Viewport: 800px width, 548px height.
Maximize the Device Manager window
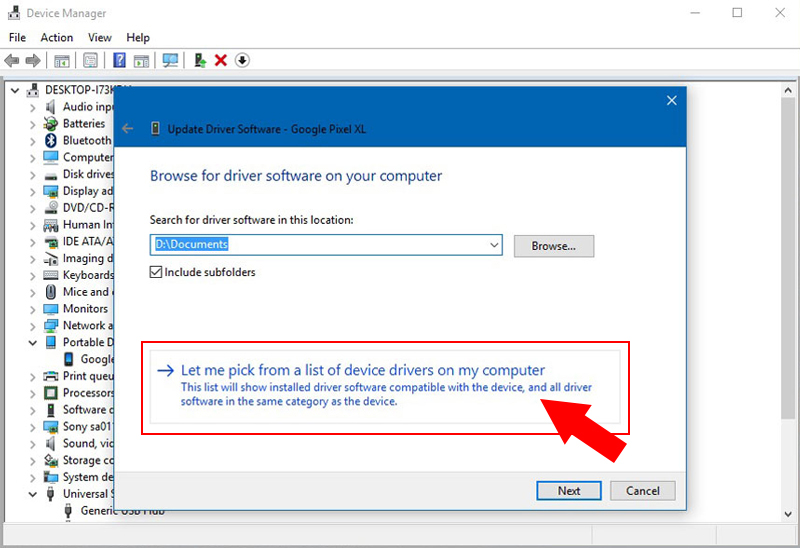(737, 13)
